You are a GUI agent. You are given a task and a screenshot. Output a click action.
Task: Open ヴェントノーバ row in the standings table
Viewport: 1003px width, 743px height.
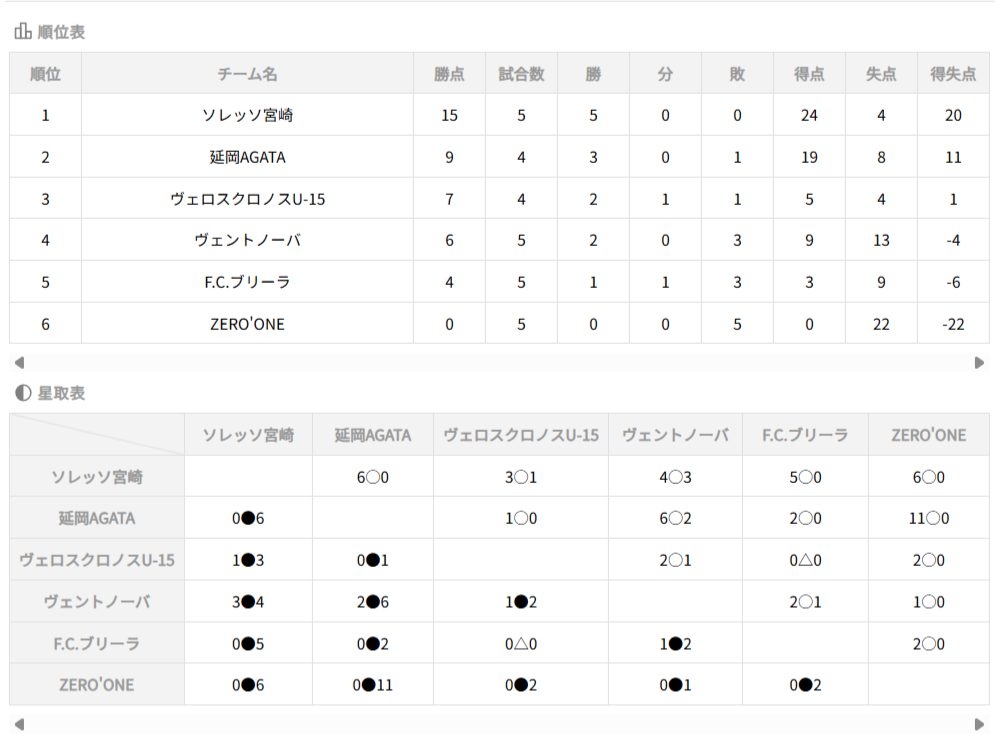click(247, 240)
